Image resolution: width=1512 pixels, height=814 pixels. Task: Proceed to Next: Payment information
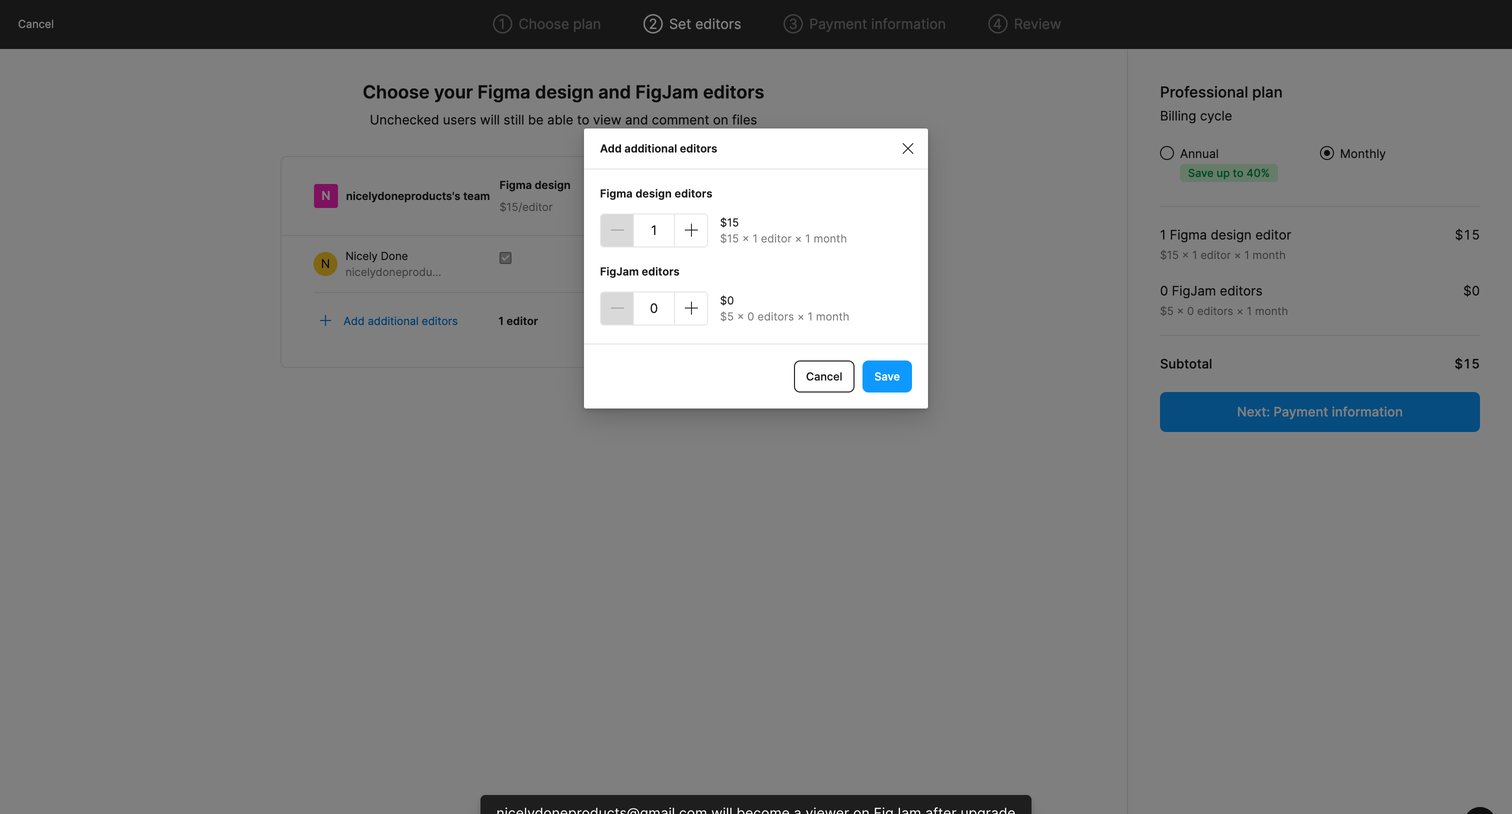1320,412
